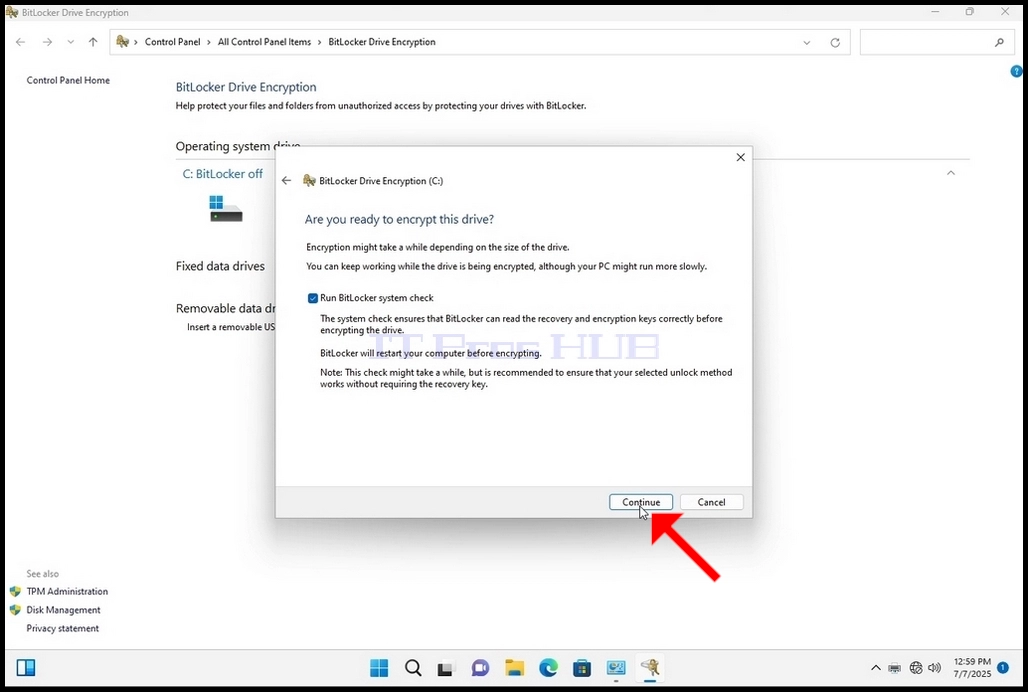Click the search magnifier icon

tap(999, 43)
